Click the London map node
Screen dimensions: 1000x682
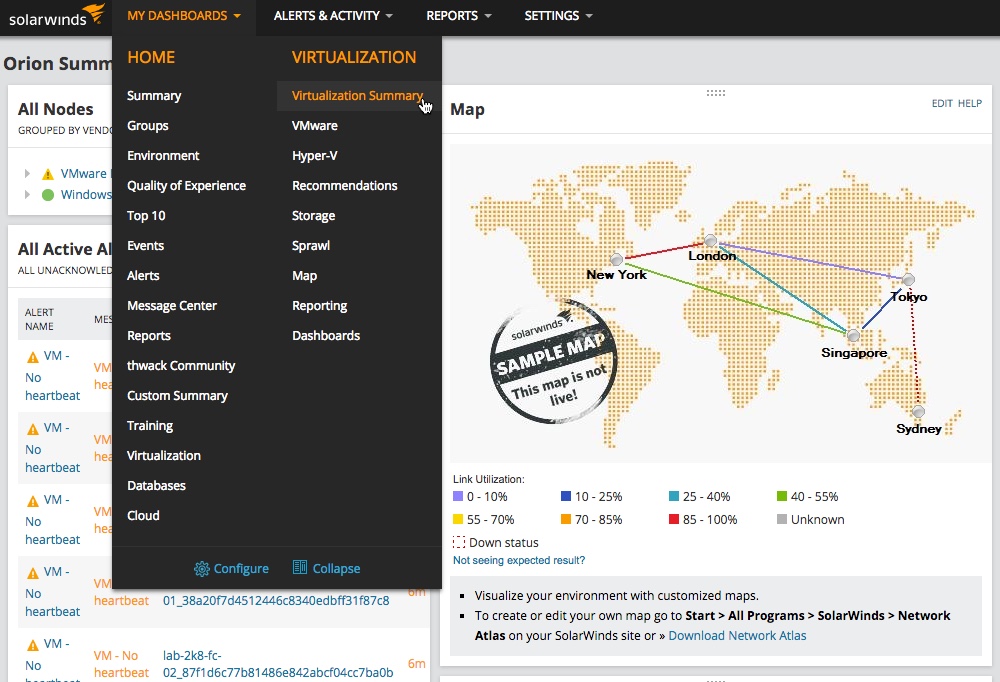coord(710,241)
